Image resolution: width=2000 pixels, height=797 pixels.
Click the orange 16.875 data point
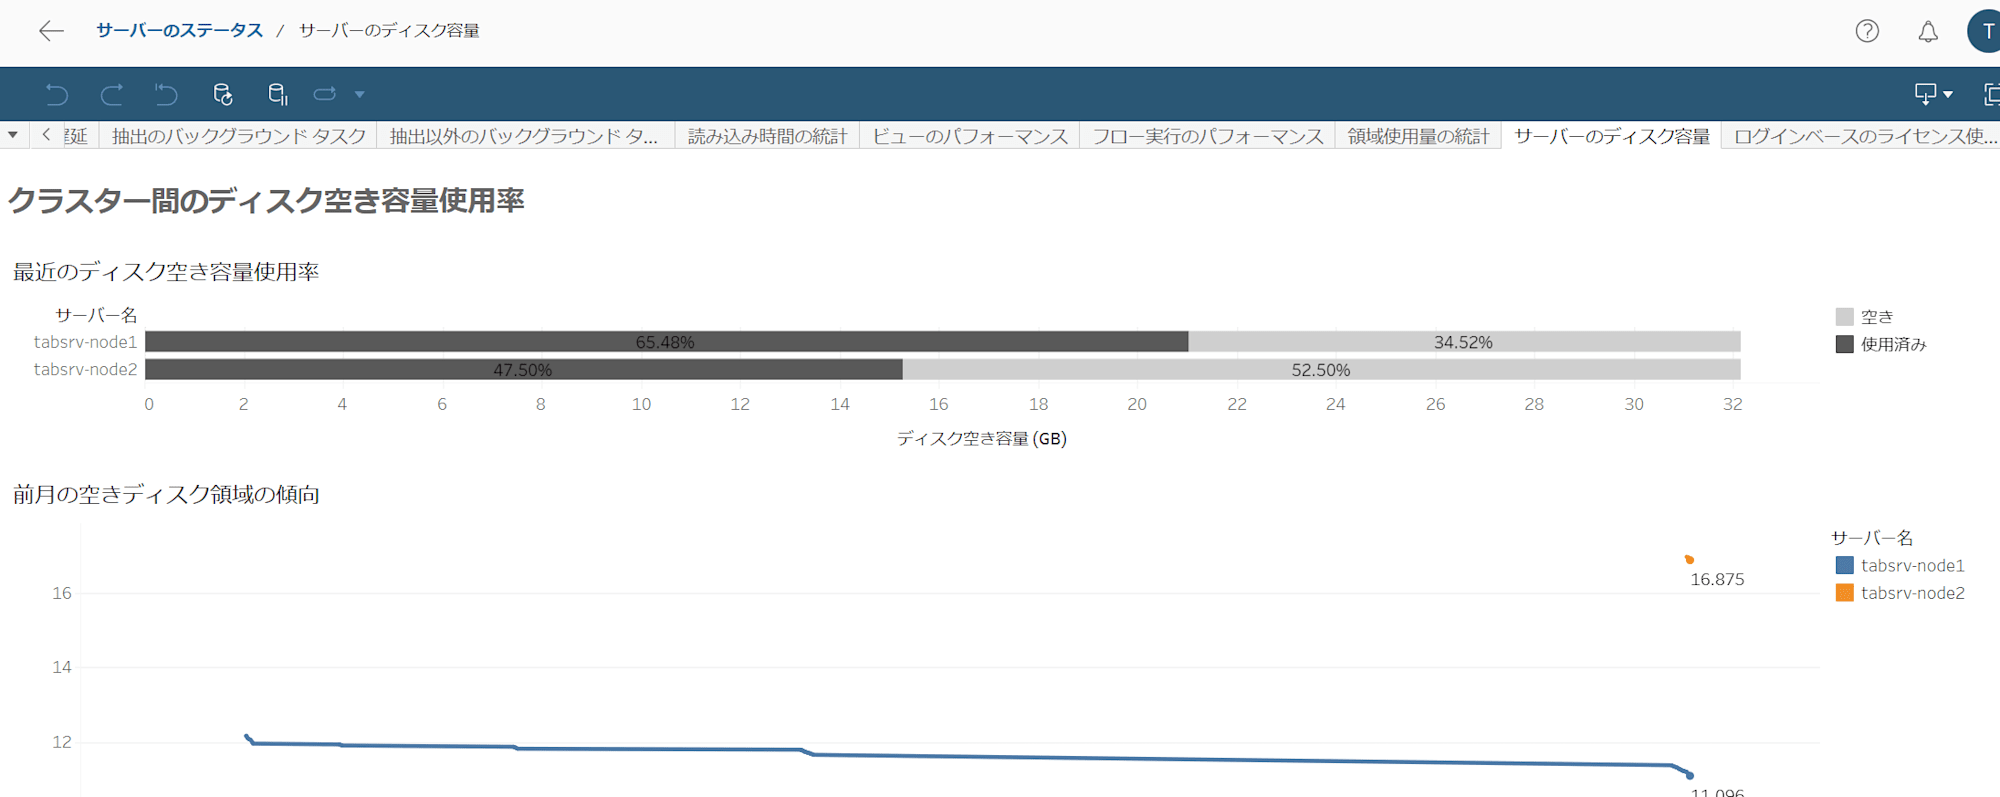(x=1689, y=559)
